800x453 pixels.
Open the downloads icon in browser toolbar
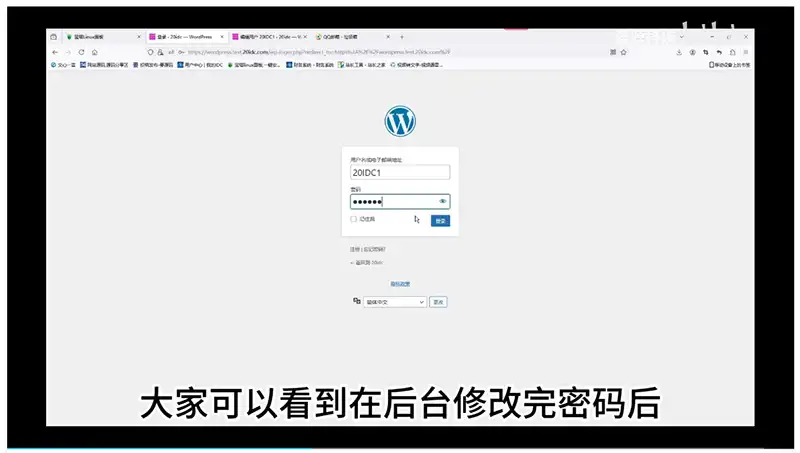coord(679,52)
